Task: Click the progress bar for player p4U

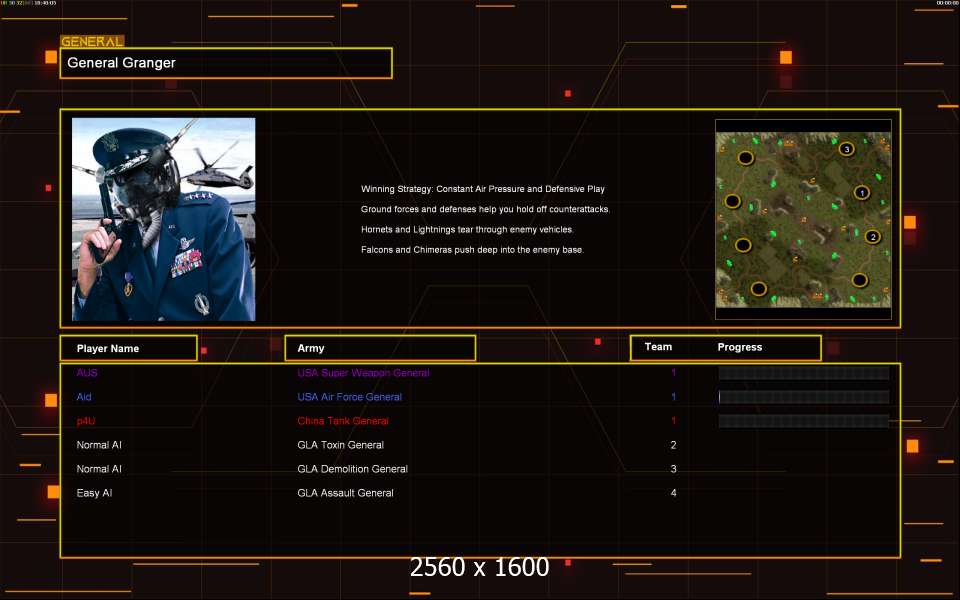Action: click(803, 421)
